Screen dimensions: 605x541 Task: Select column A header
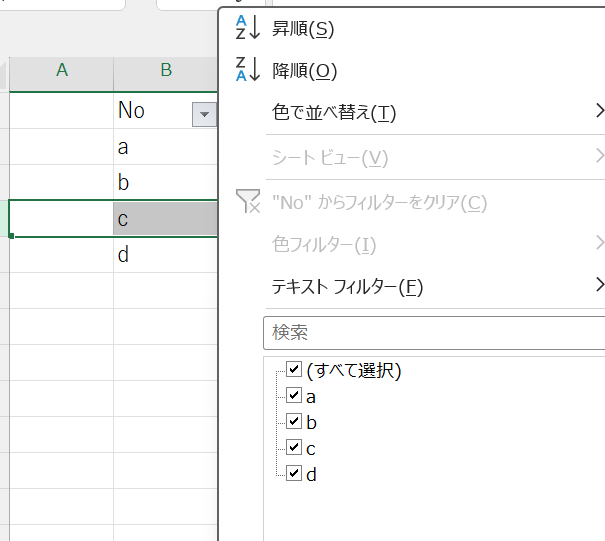[x=62, y=70]
